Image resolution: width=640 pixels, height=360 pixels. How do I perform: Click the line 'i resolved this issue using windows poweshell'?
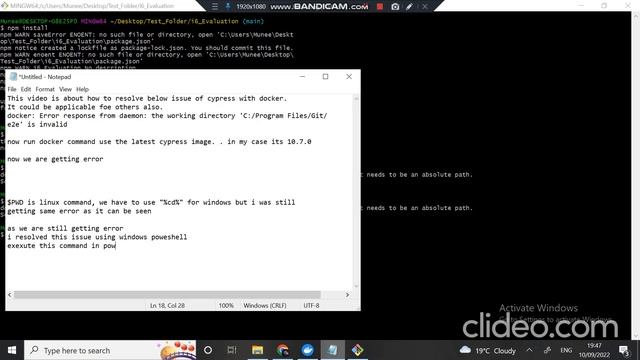[x=97, y=237]
